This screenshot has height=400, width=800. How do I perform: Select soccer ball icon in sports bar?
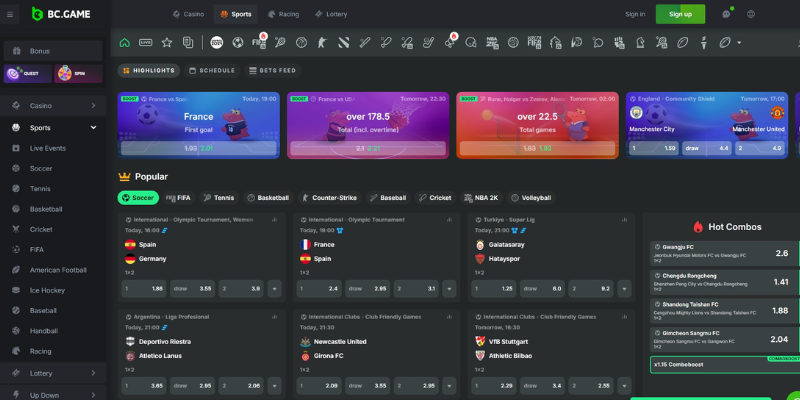pyautogui.click(x=238, y=42)
